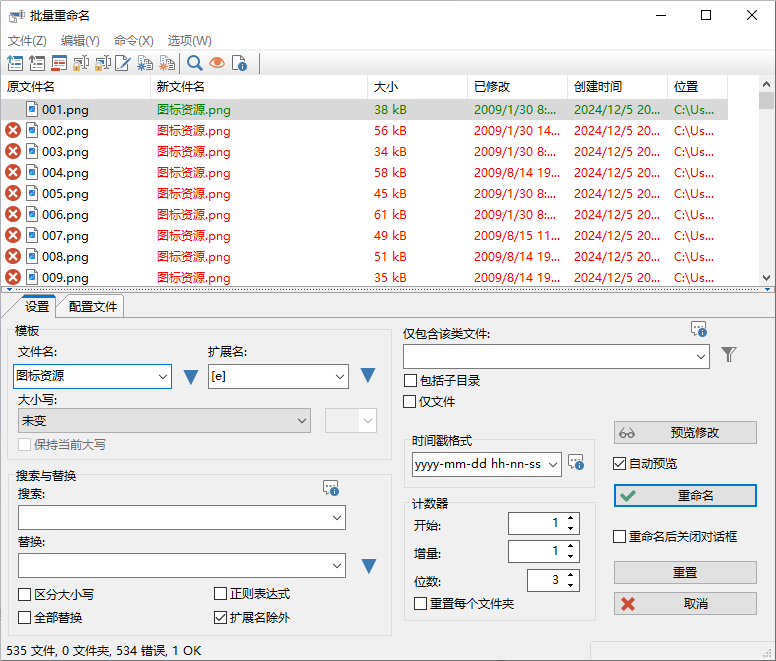Click the blue starburst files toolbar icon
Image resolution: width=776 pixels, height=661 pixels.
(x=145, y=63)
